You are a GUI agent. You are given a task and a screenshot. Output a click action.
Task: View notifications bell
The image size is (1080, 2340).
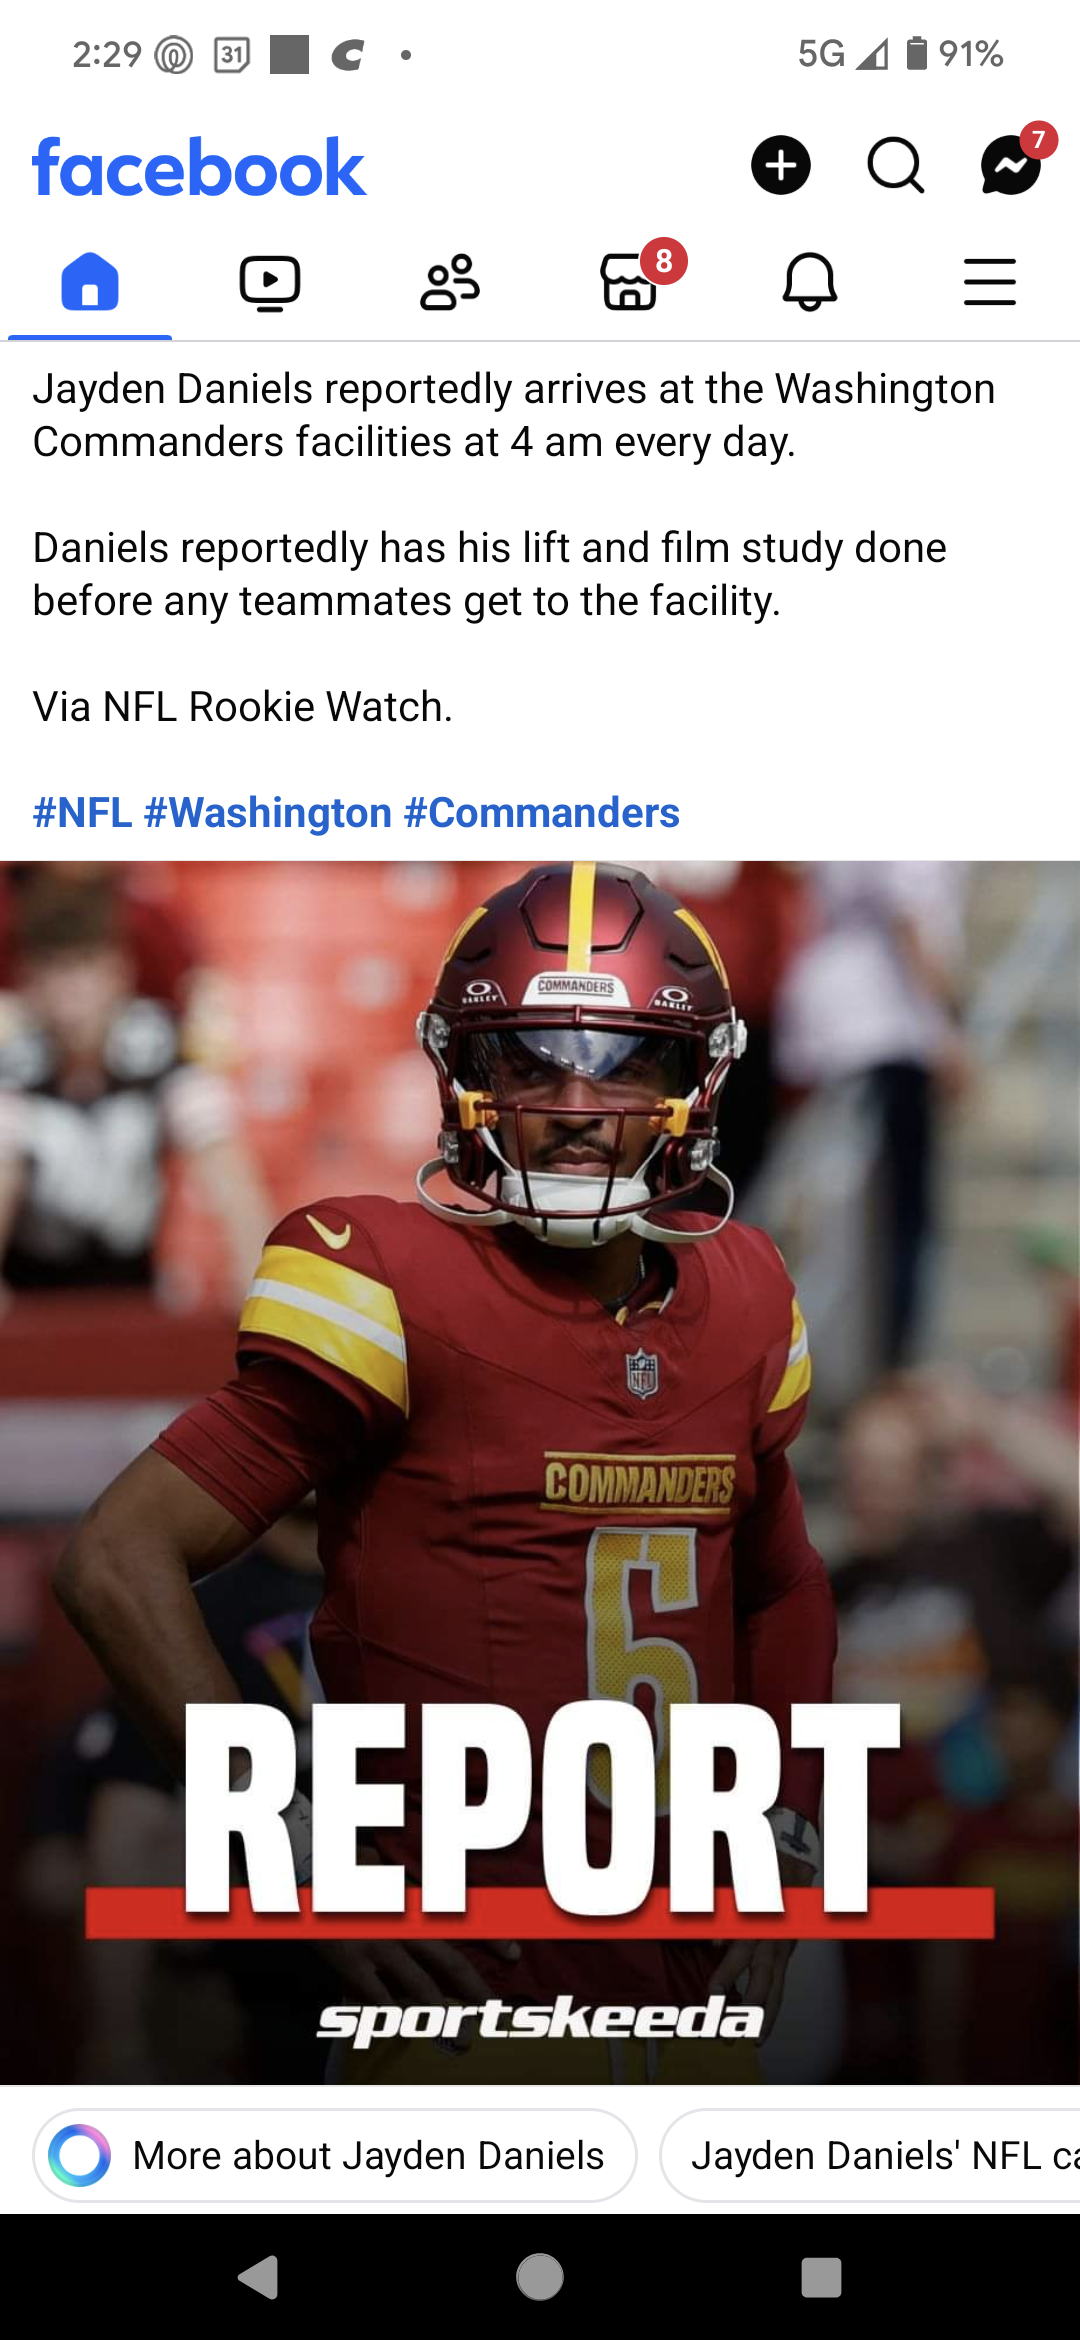(x=810, y=282)
